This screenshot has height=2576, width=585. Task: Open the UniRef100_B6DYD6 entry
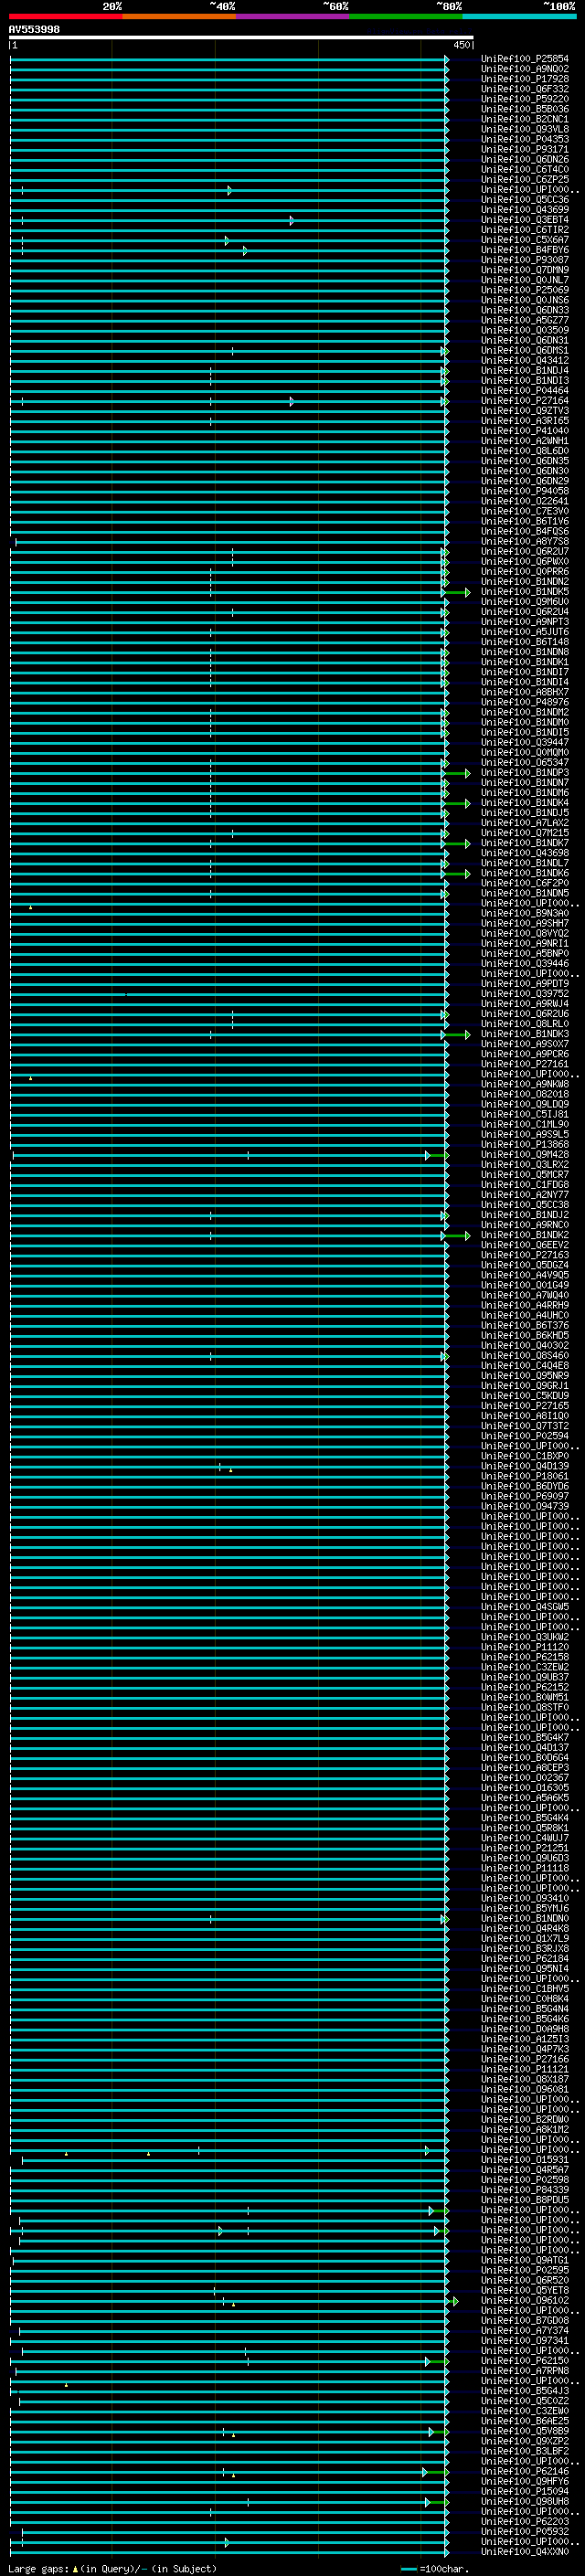(x=525, y=1486)
